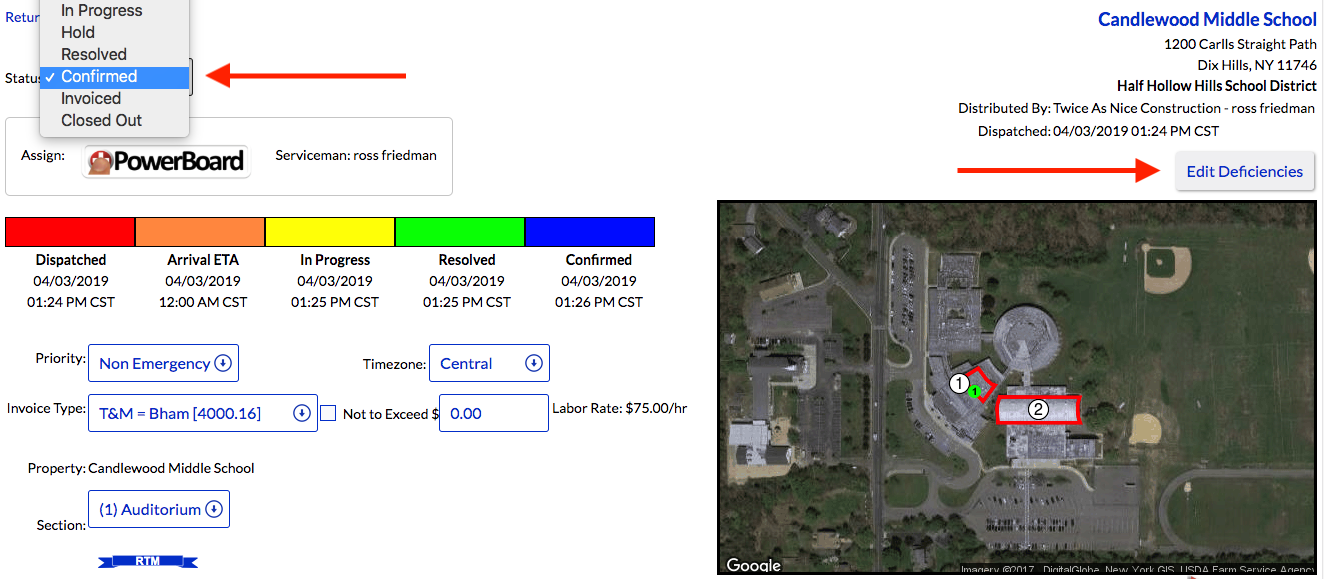
Task: Click map marker number 1
Action: pos(959,383)
